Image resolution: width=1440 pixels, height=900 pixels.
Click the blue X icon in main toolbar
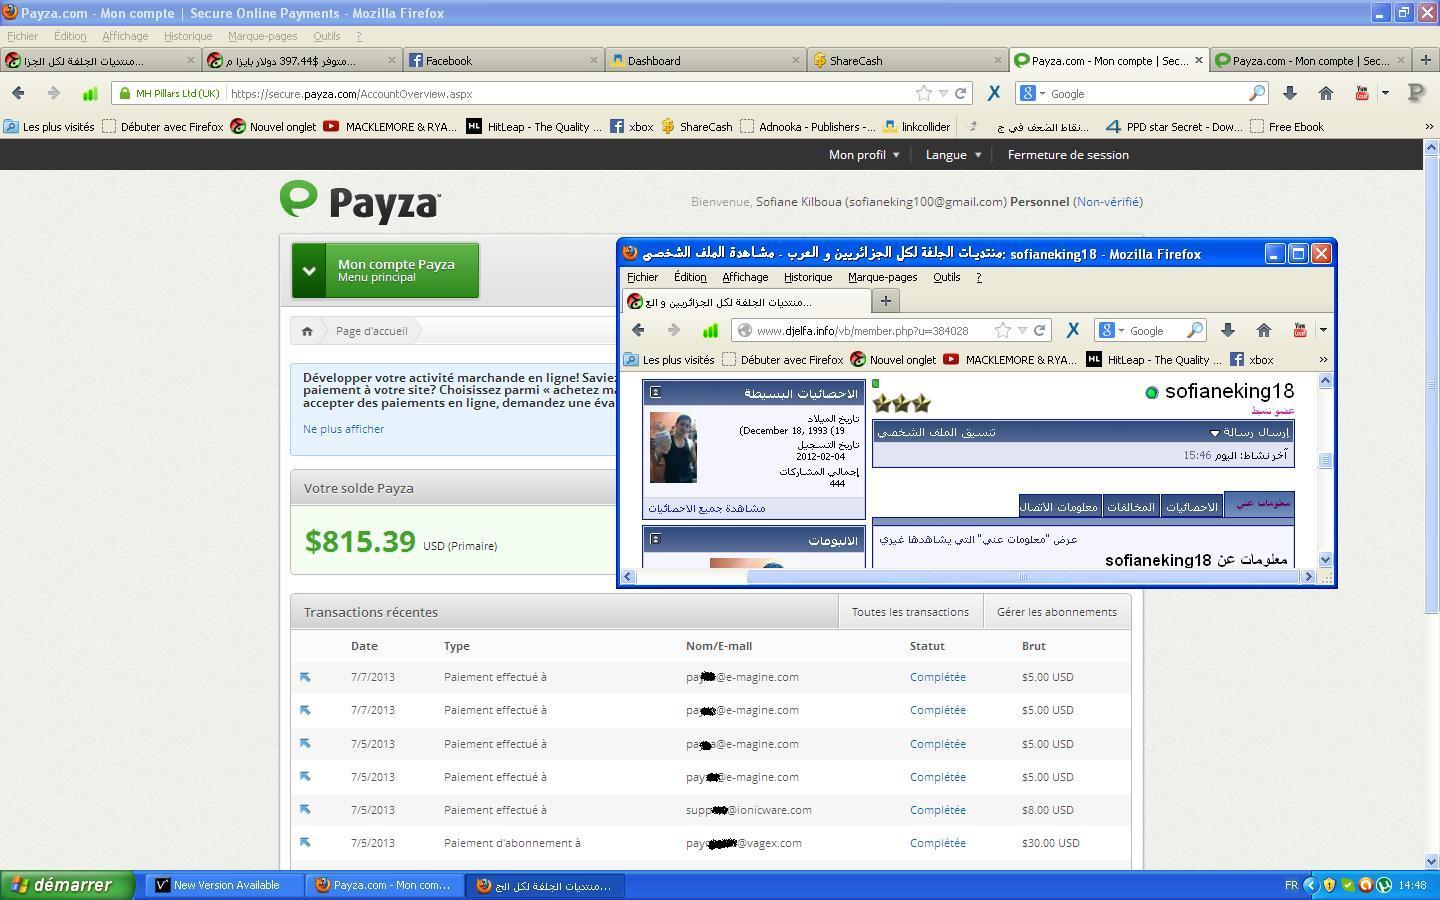coord(994,93)
